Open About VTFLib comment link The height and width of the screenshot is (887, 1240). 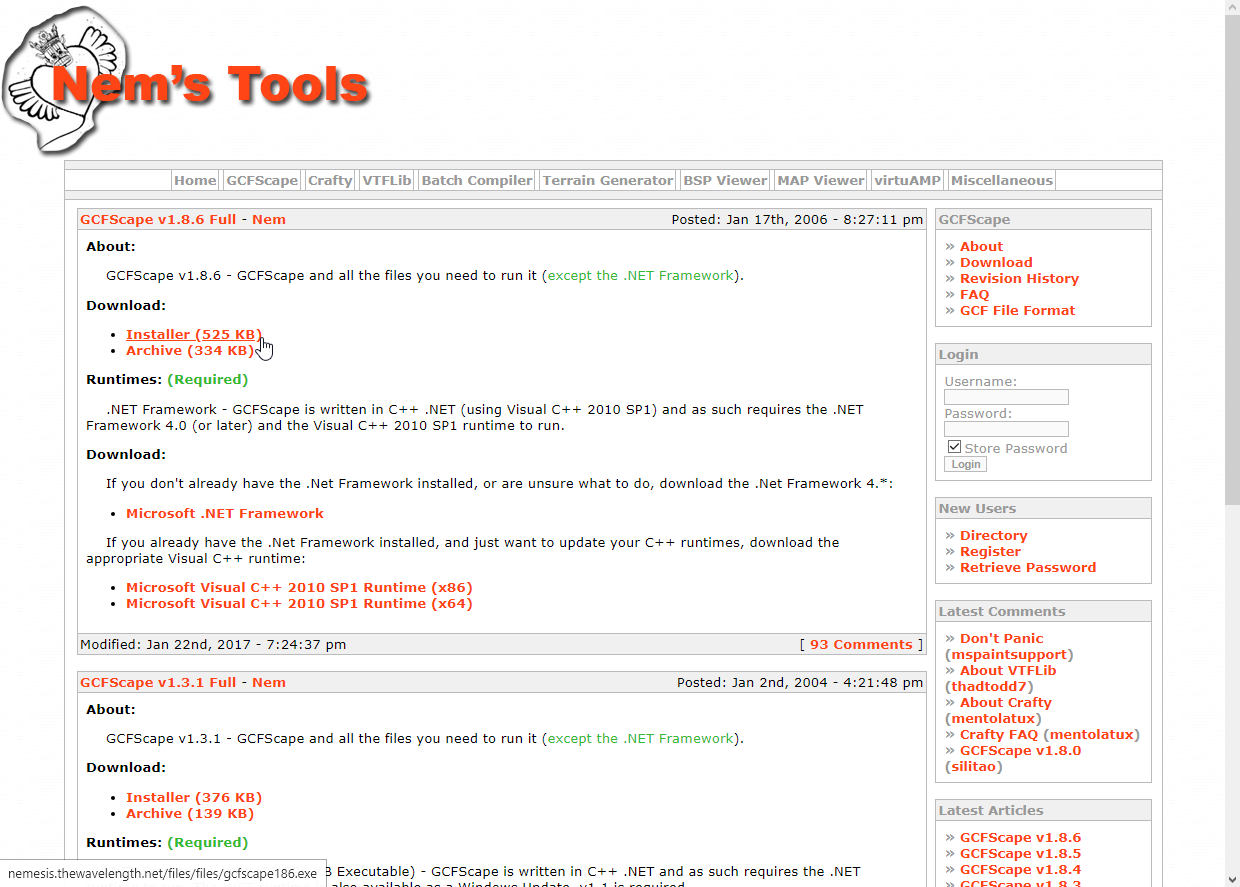pos(1008,670)
